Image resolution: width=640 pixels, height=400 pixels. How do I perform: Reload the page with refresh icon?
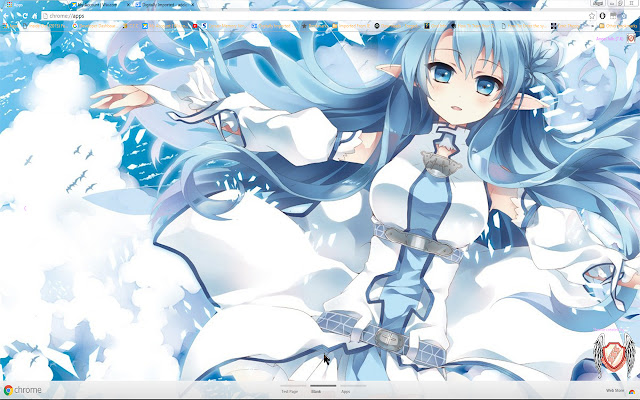tap(25, 16)
